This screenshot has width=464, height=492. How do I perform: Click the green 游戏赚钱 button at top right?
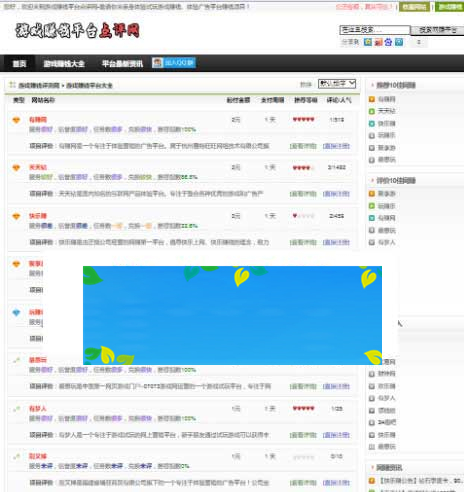[450, 7]
